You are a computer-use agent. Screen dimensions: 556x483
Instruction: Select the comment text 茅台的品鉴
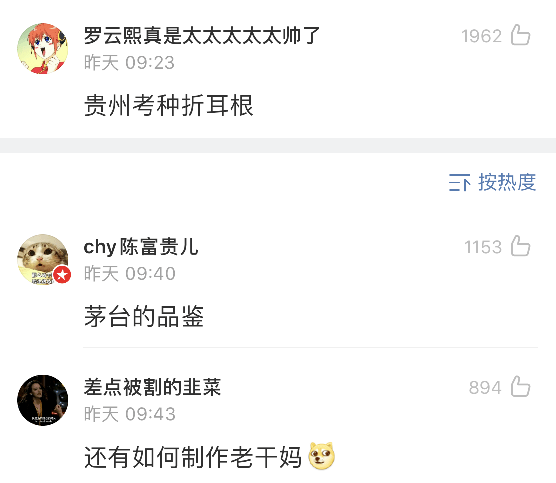tap(144, 316)
